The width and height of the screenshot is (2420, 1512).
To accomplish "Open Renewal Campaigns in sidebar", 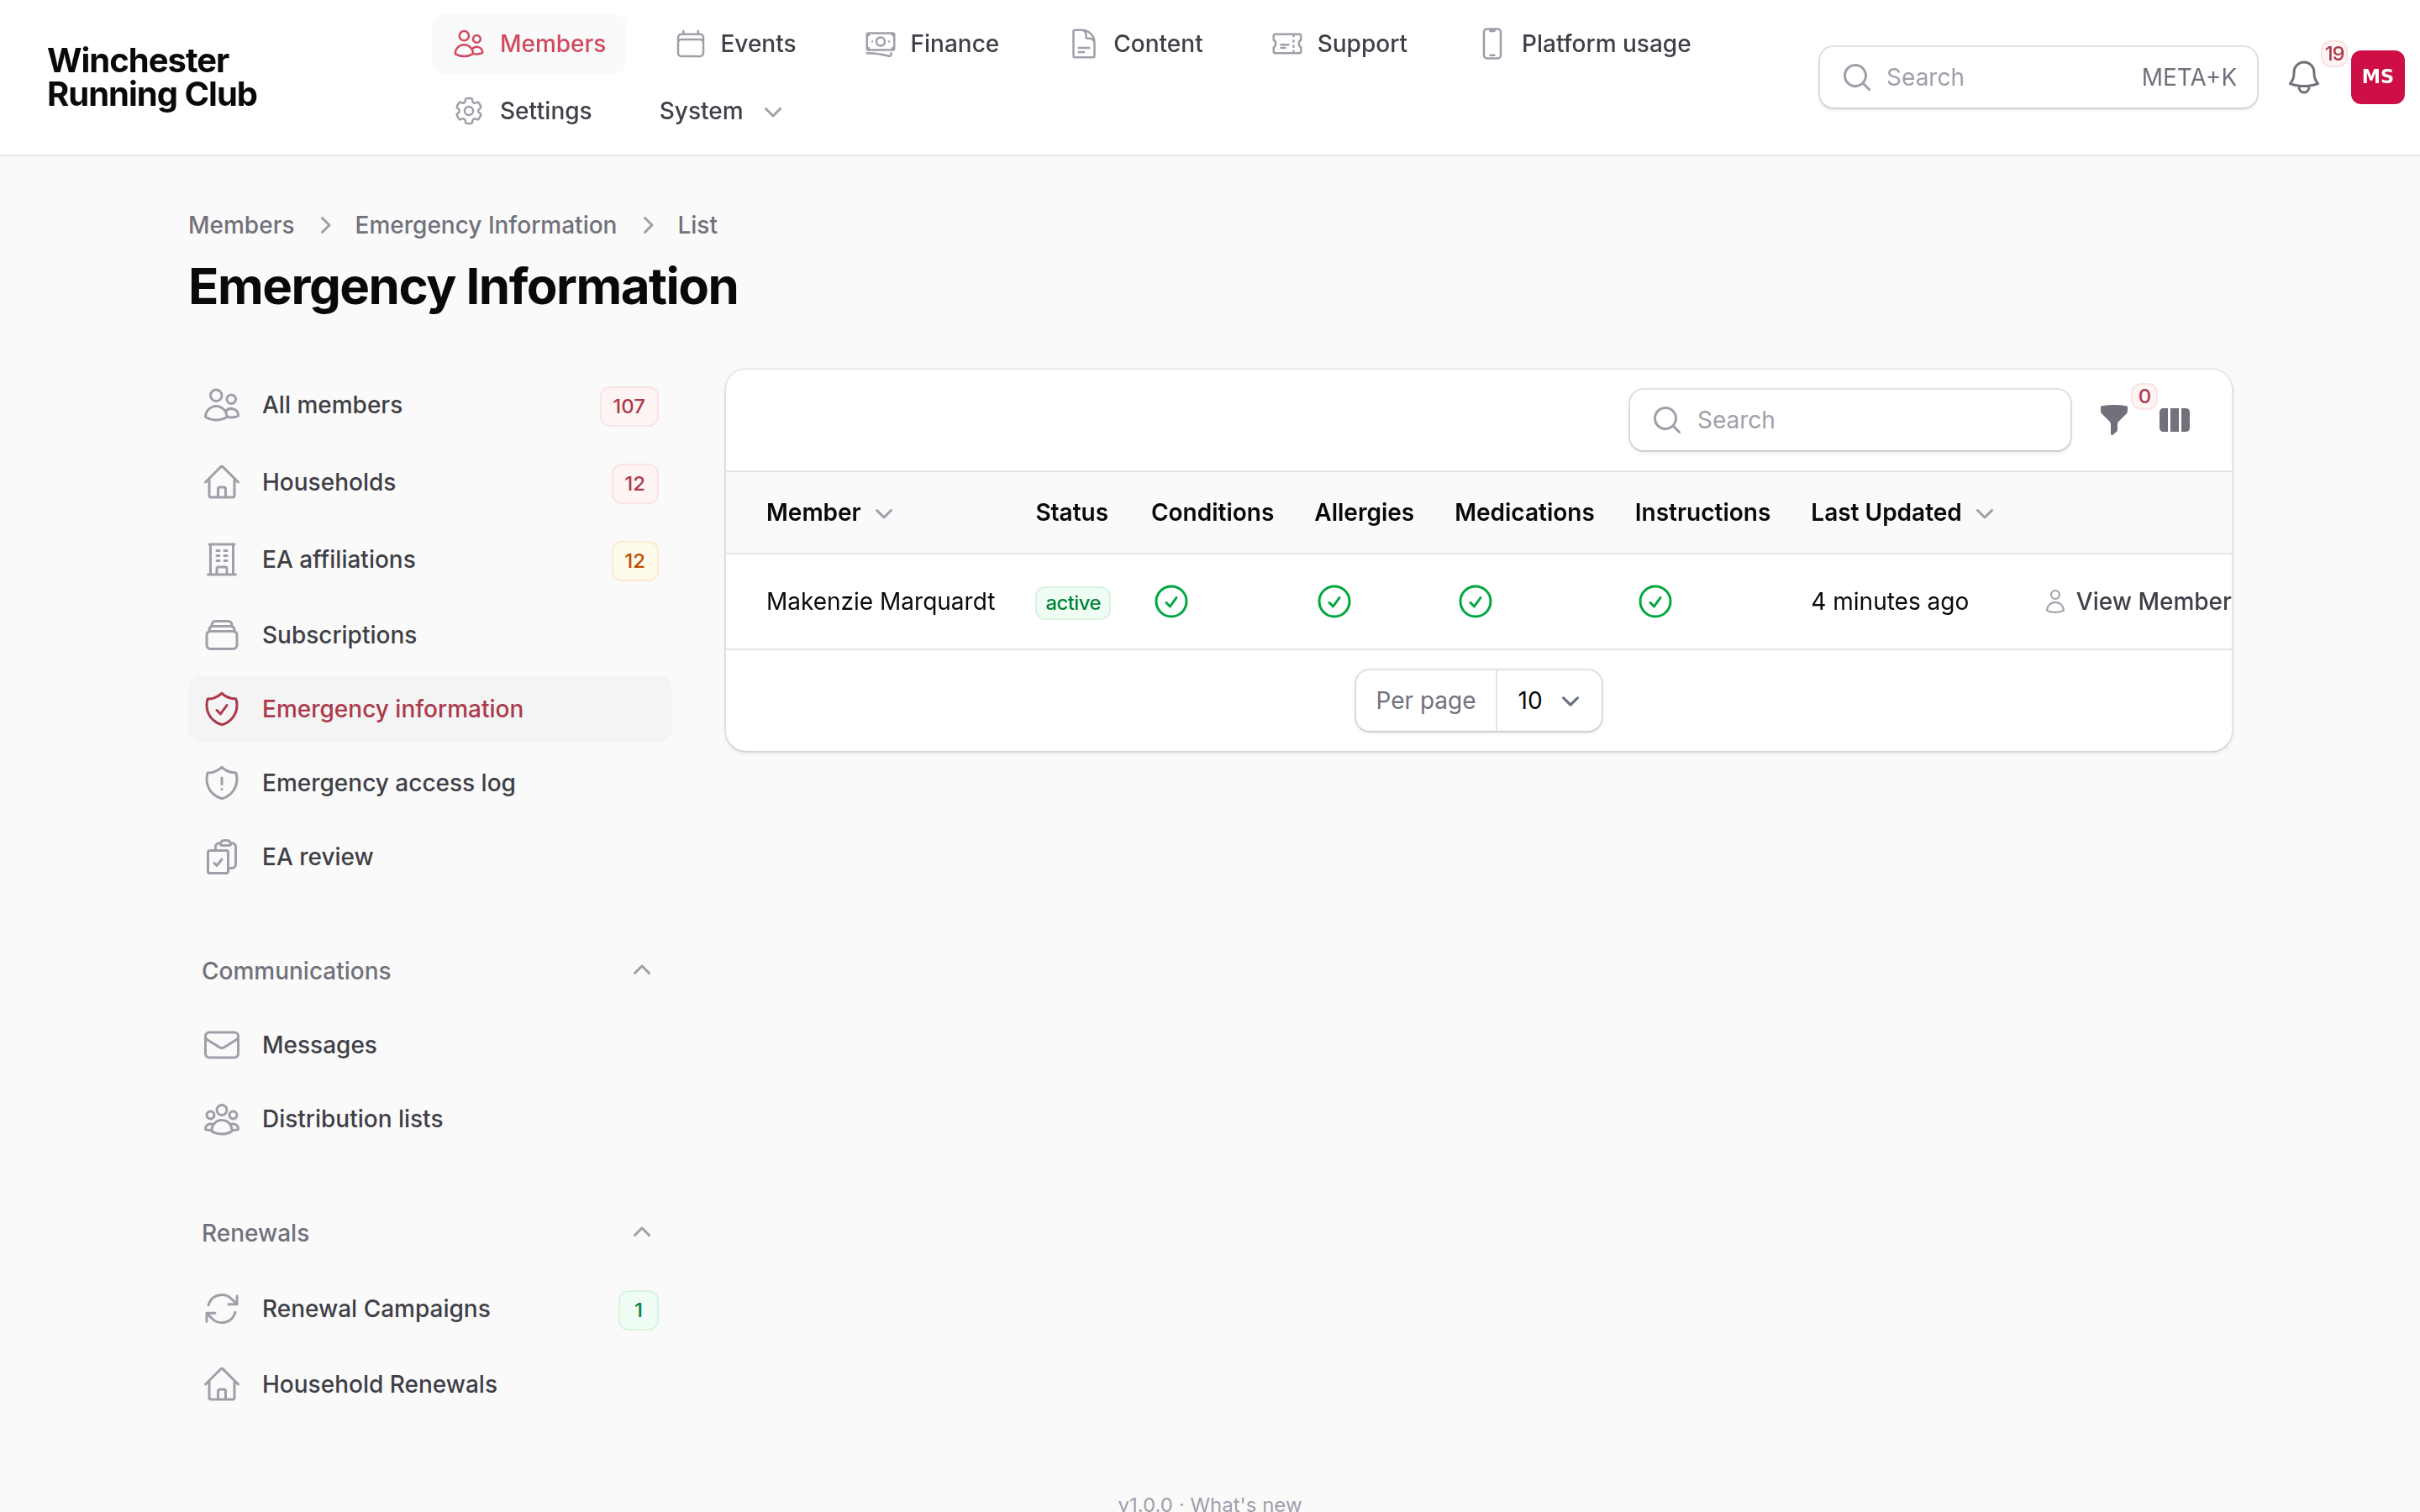I will (430, 1309).
